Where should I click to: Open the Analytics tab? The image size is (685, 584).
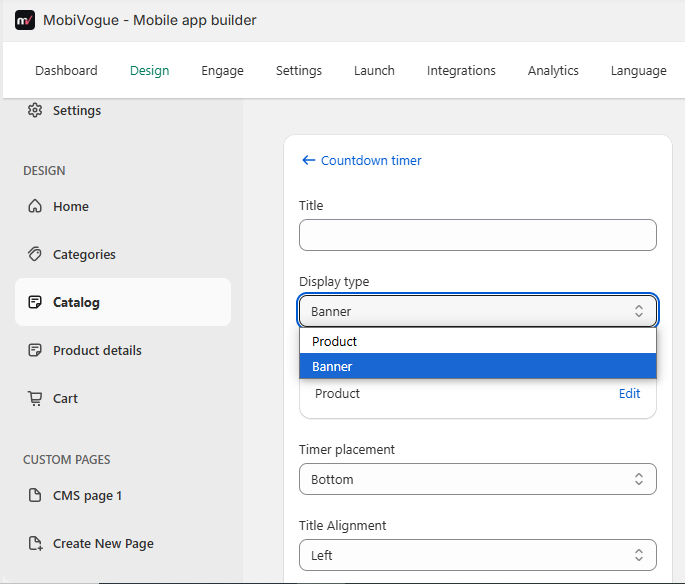(x=553, y=70)
